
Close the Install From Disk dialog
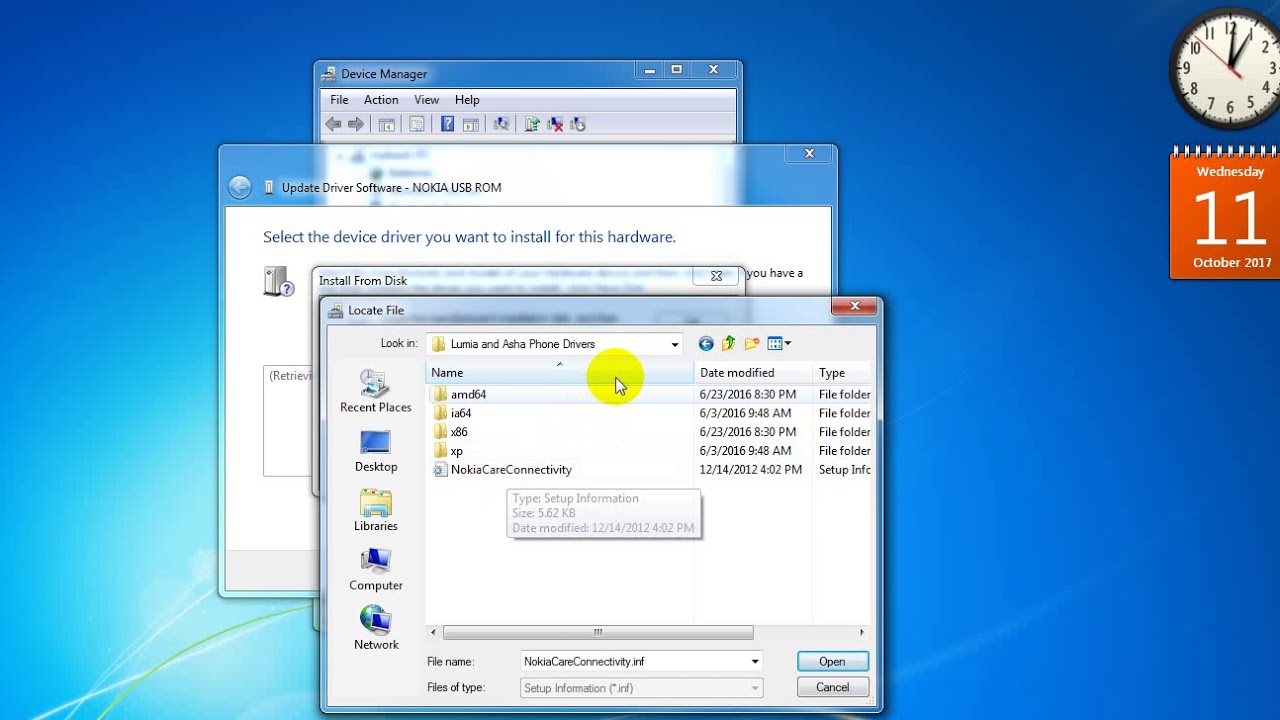(x=716, y=276)
